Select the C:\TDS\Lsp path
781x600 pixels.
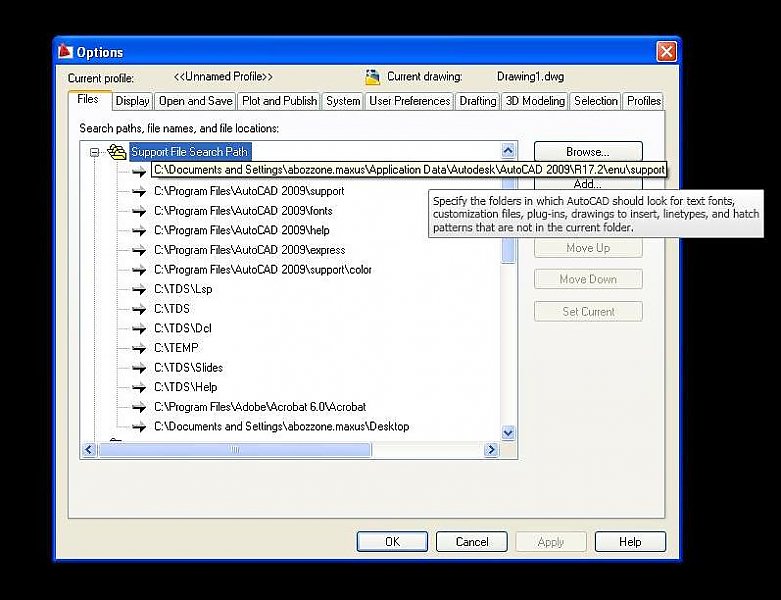coord(183,289)
